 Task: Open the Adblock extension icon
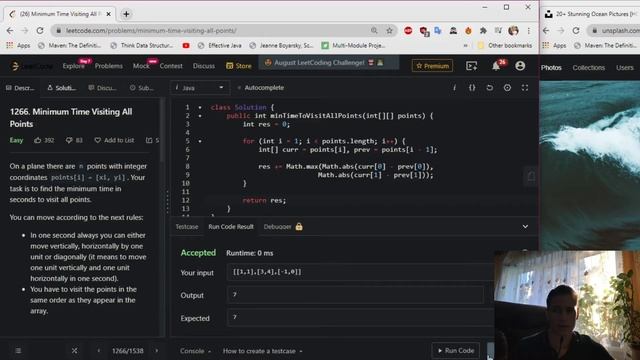click(408, 31)
